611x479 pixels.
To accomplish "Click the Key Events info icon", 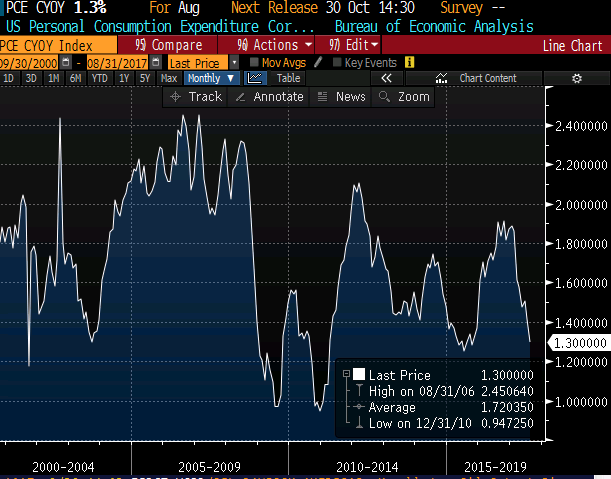I will tap(409, 62).
